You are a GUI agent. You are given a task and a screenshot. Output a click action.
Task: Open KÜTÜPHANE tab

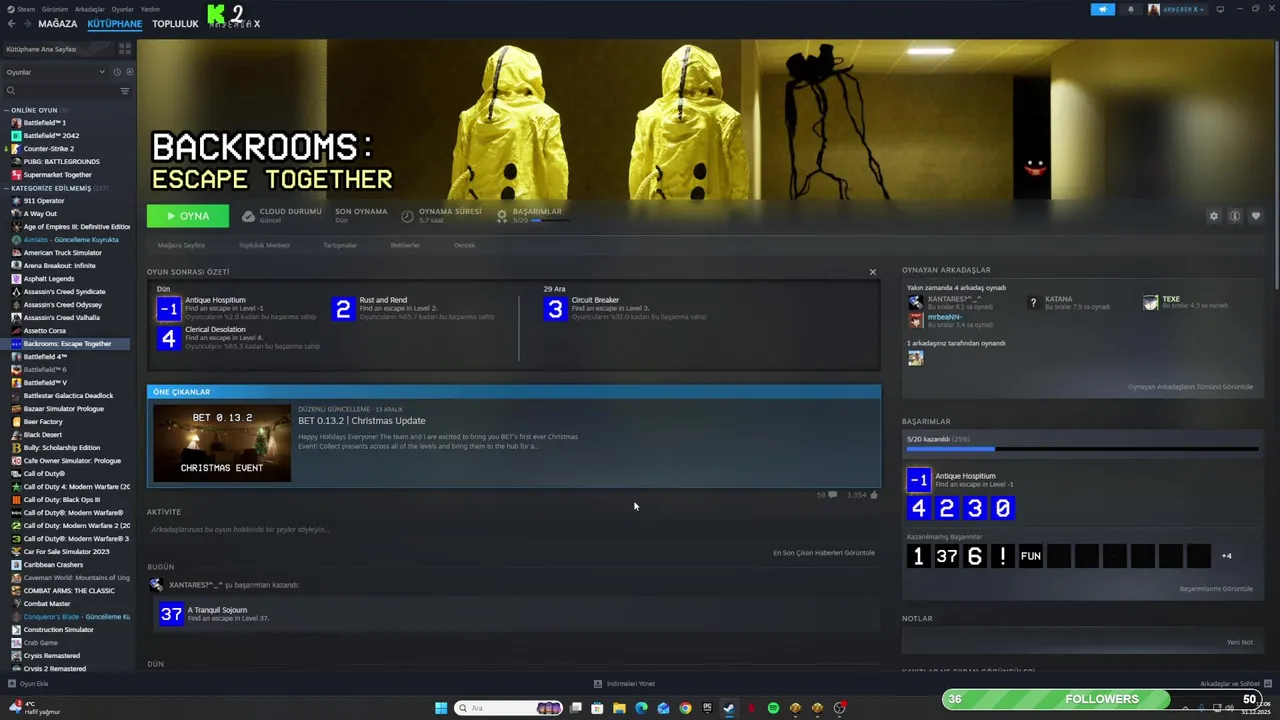[114, 24]
